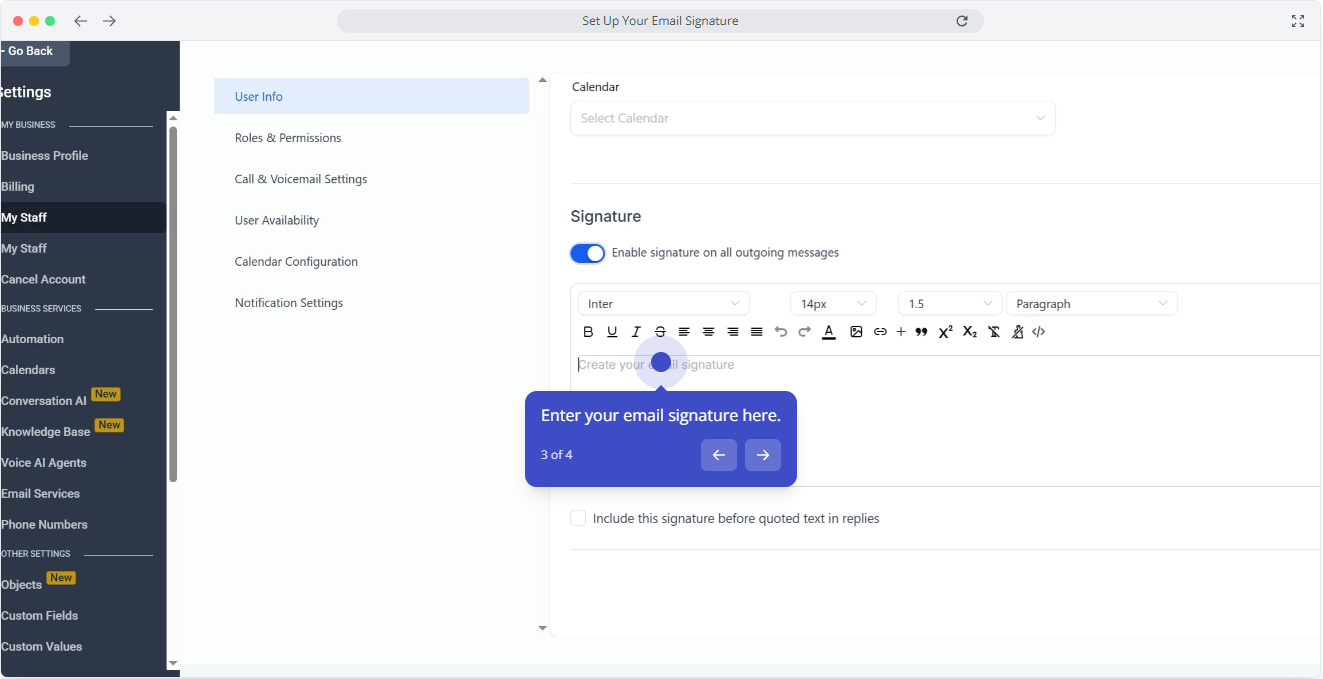Image resolution: width=1323 pixels, height=679 pixels.
Task: Navigate forward with browser forward arrow
Action: pos(110,21)
